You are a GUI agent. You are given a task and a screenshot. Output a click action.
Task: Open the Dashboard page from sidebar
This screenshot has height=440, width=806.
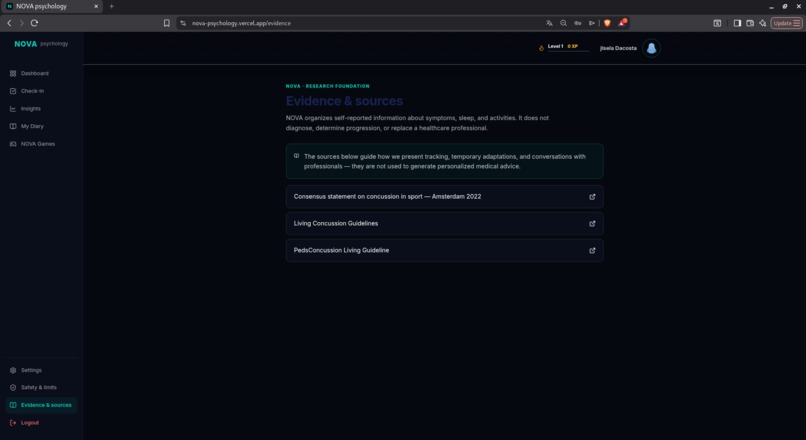(41, 74)
